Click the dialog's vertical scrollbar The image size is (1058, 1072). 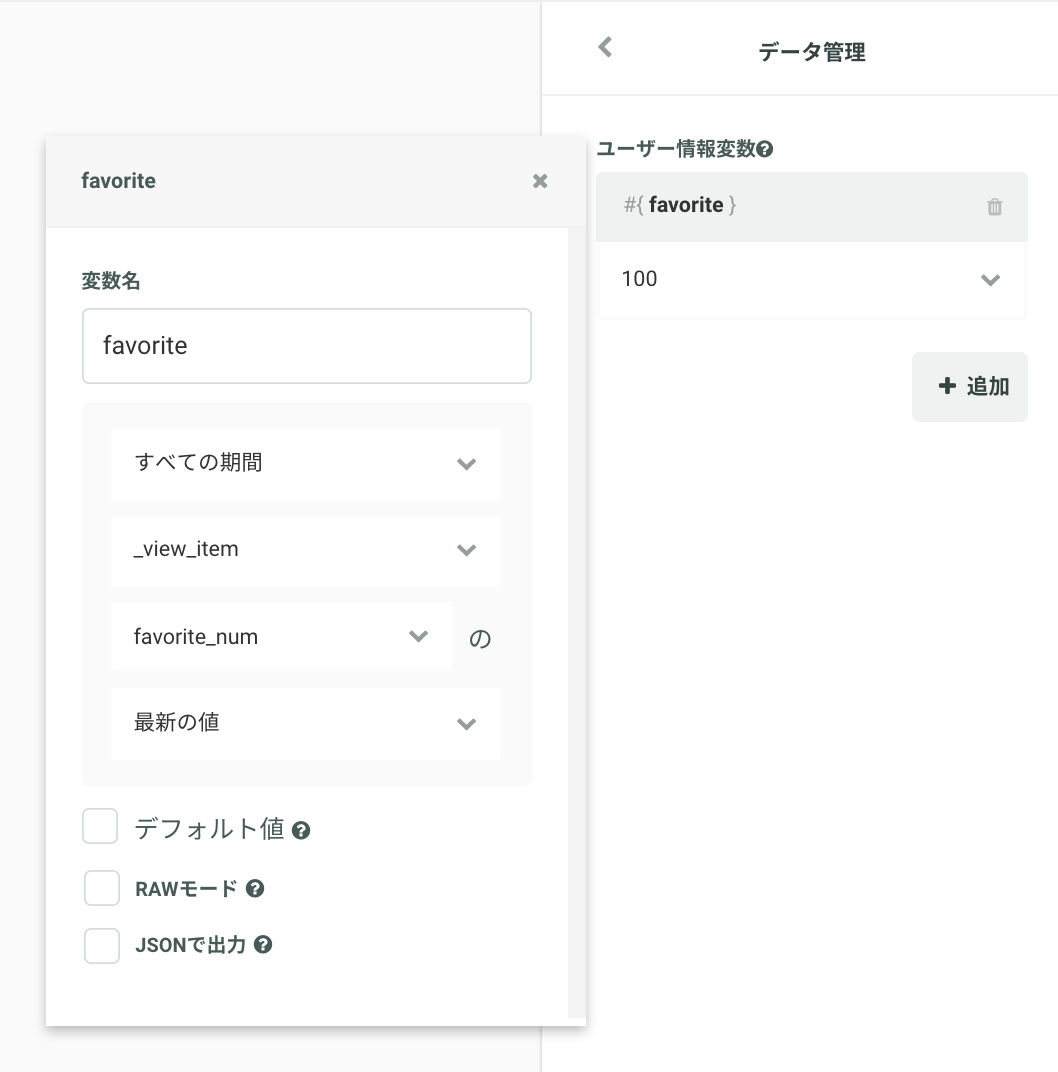tap(577, 622)
